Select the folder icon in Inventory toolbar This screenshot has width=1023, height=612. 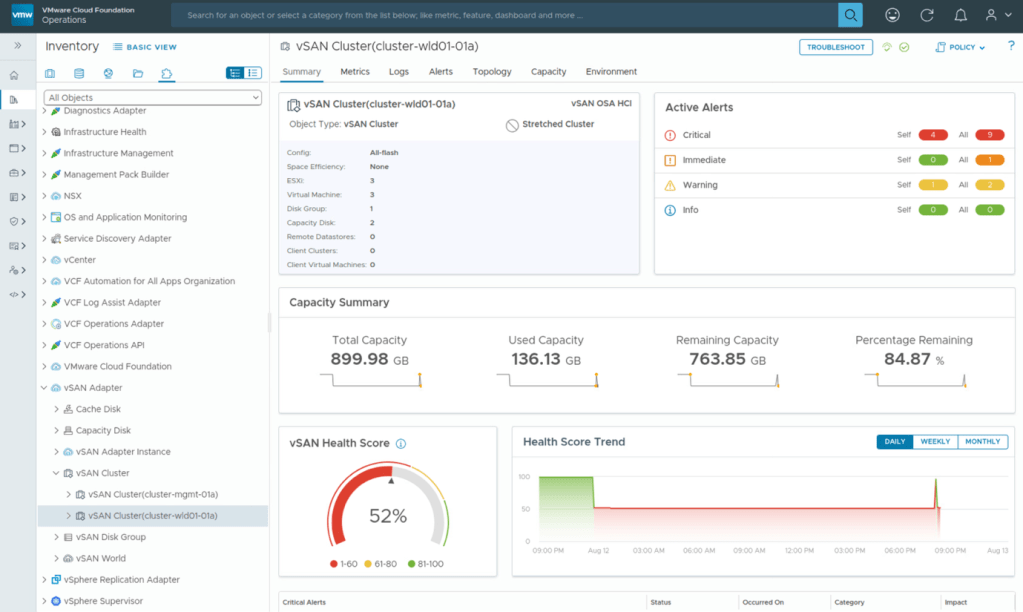[138, 73]
